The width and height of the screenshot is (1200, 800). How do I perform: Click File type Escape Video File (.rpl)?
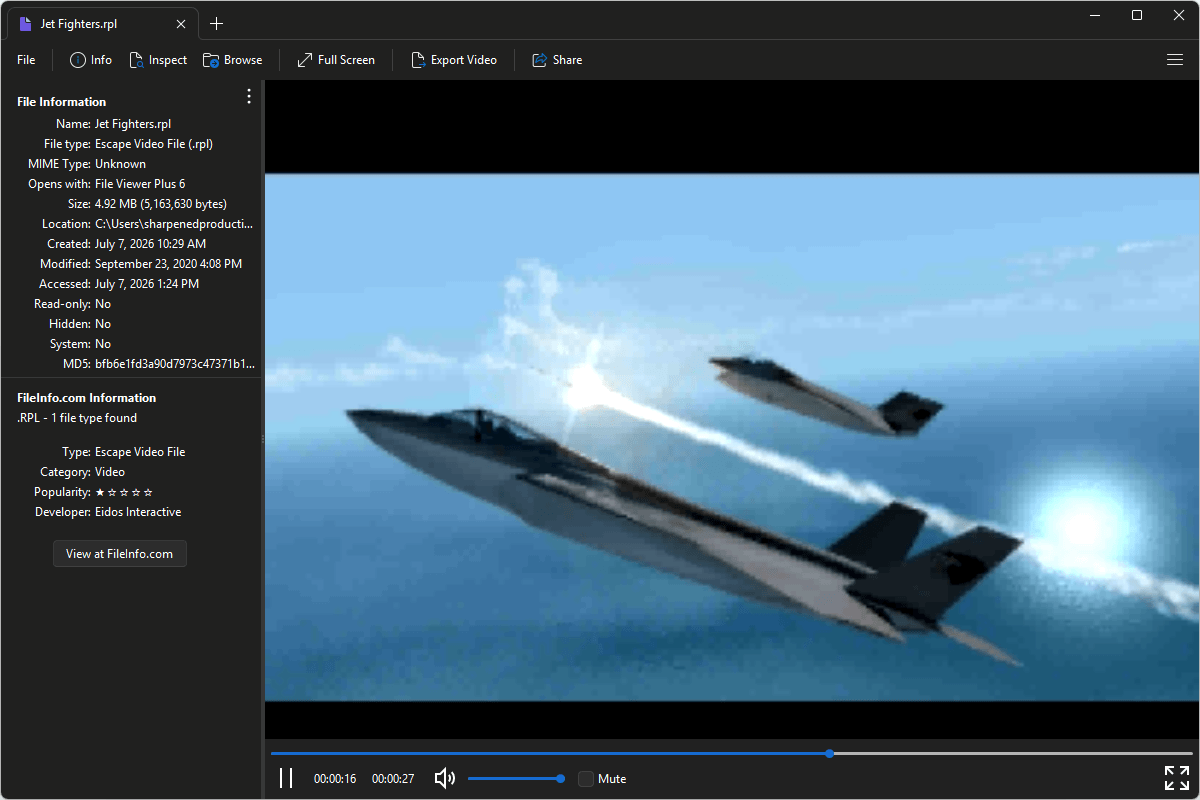pos(154,144)
